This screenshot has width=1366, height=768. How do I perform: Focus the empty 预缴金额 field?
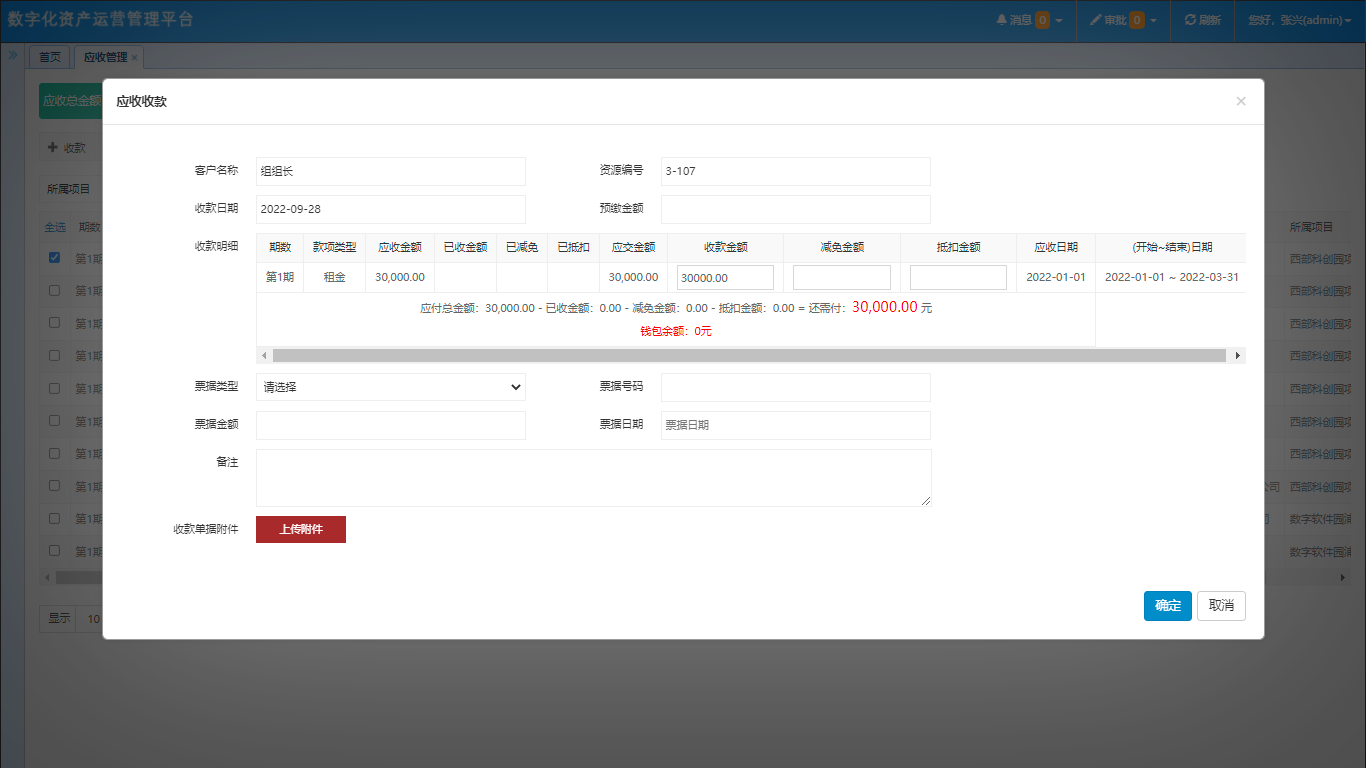[796, 209]
